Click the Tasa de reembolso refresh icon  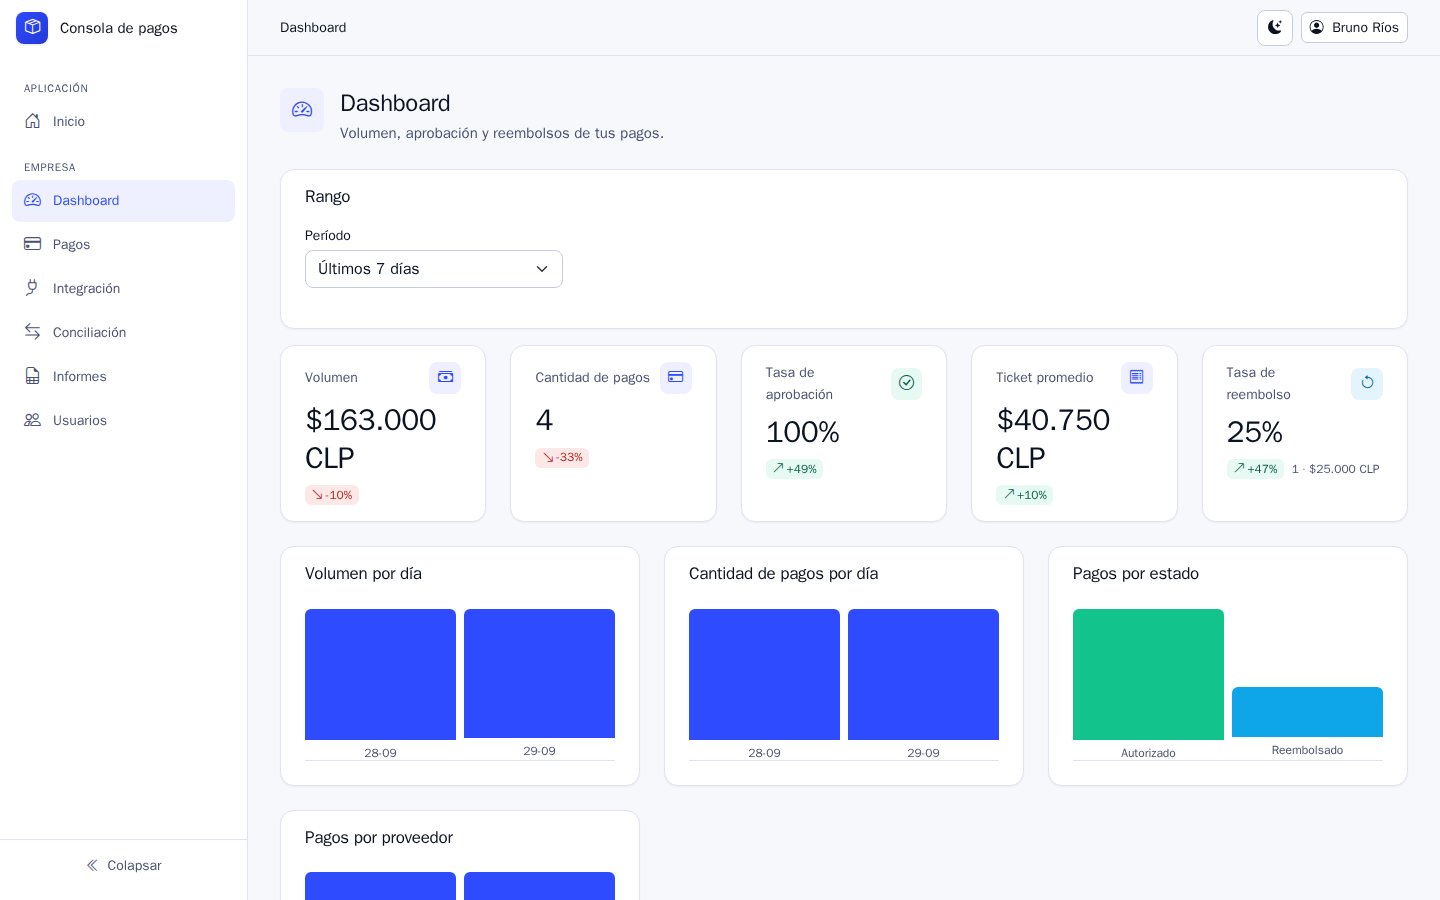coord(1367,384)
